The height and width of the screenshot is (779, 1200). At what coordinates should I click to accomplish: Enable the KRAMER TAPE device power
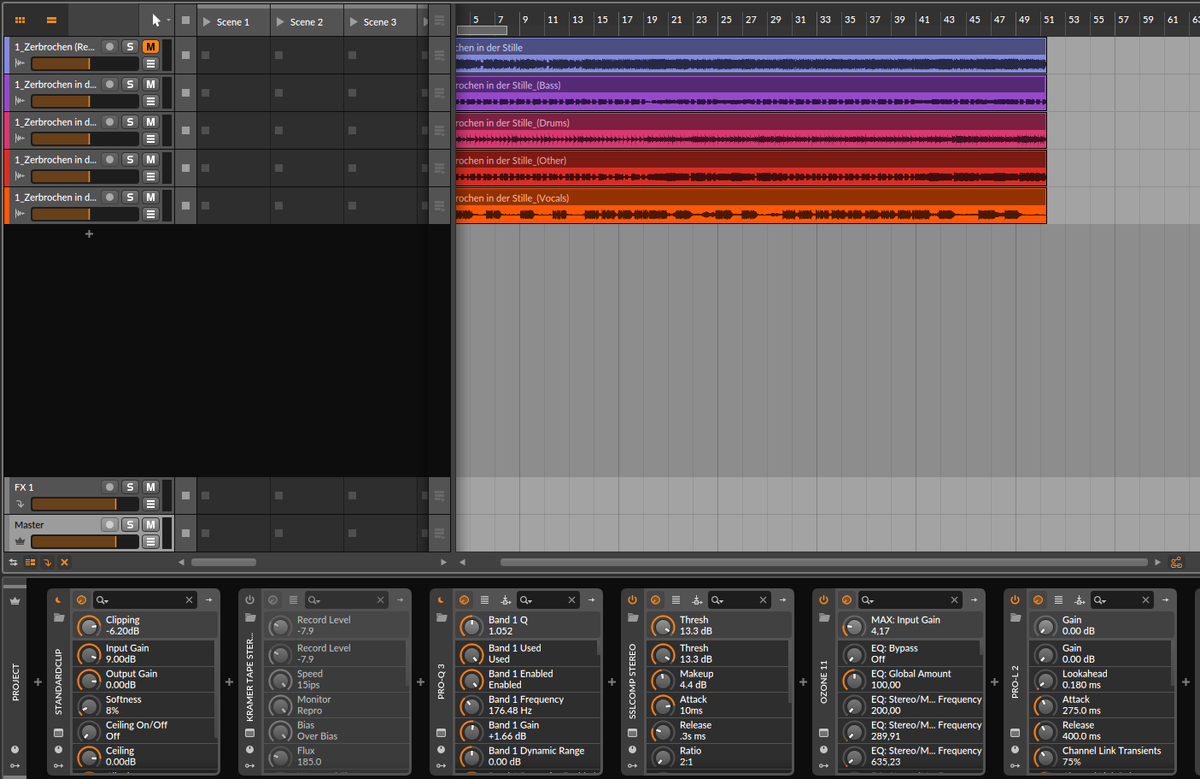tap(249, 600)
